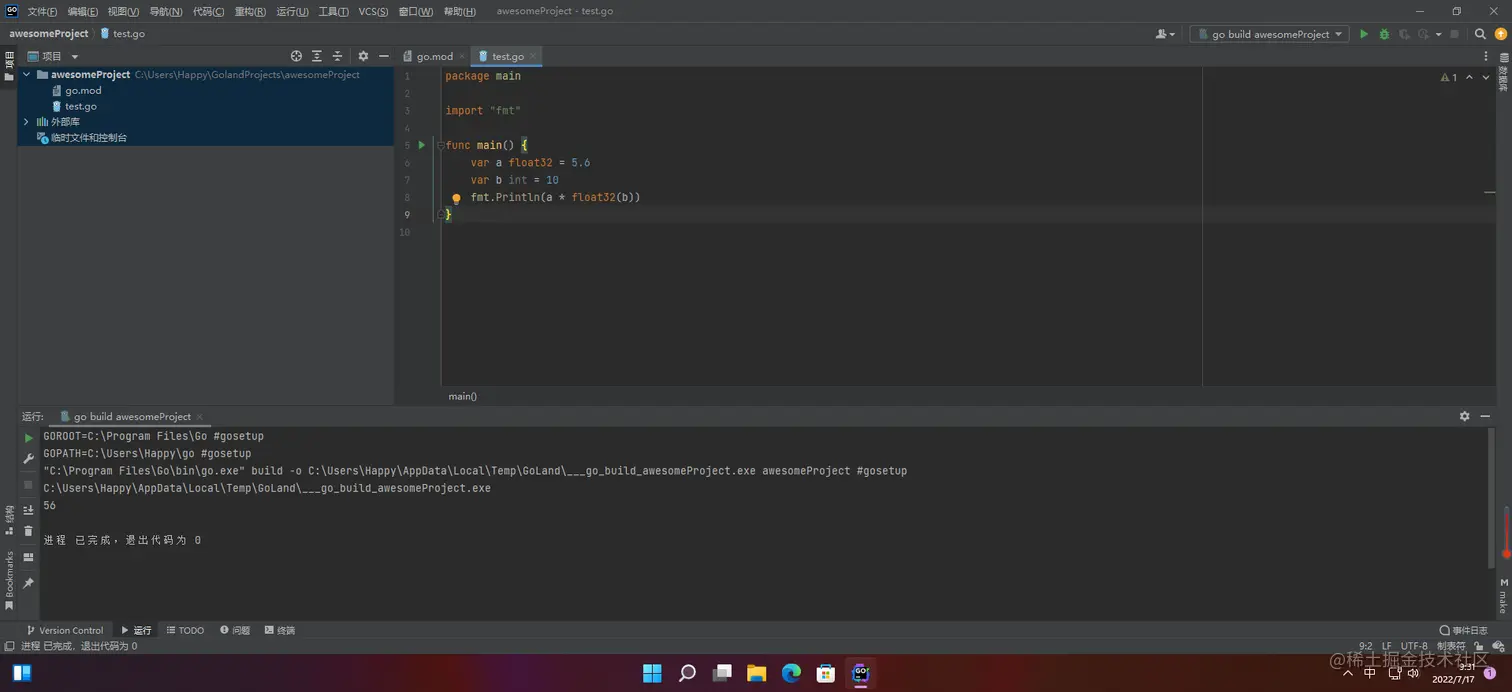Open the search everywhere magnifier in toolbar

(x=1481, y=34)
